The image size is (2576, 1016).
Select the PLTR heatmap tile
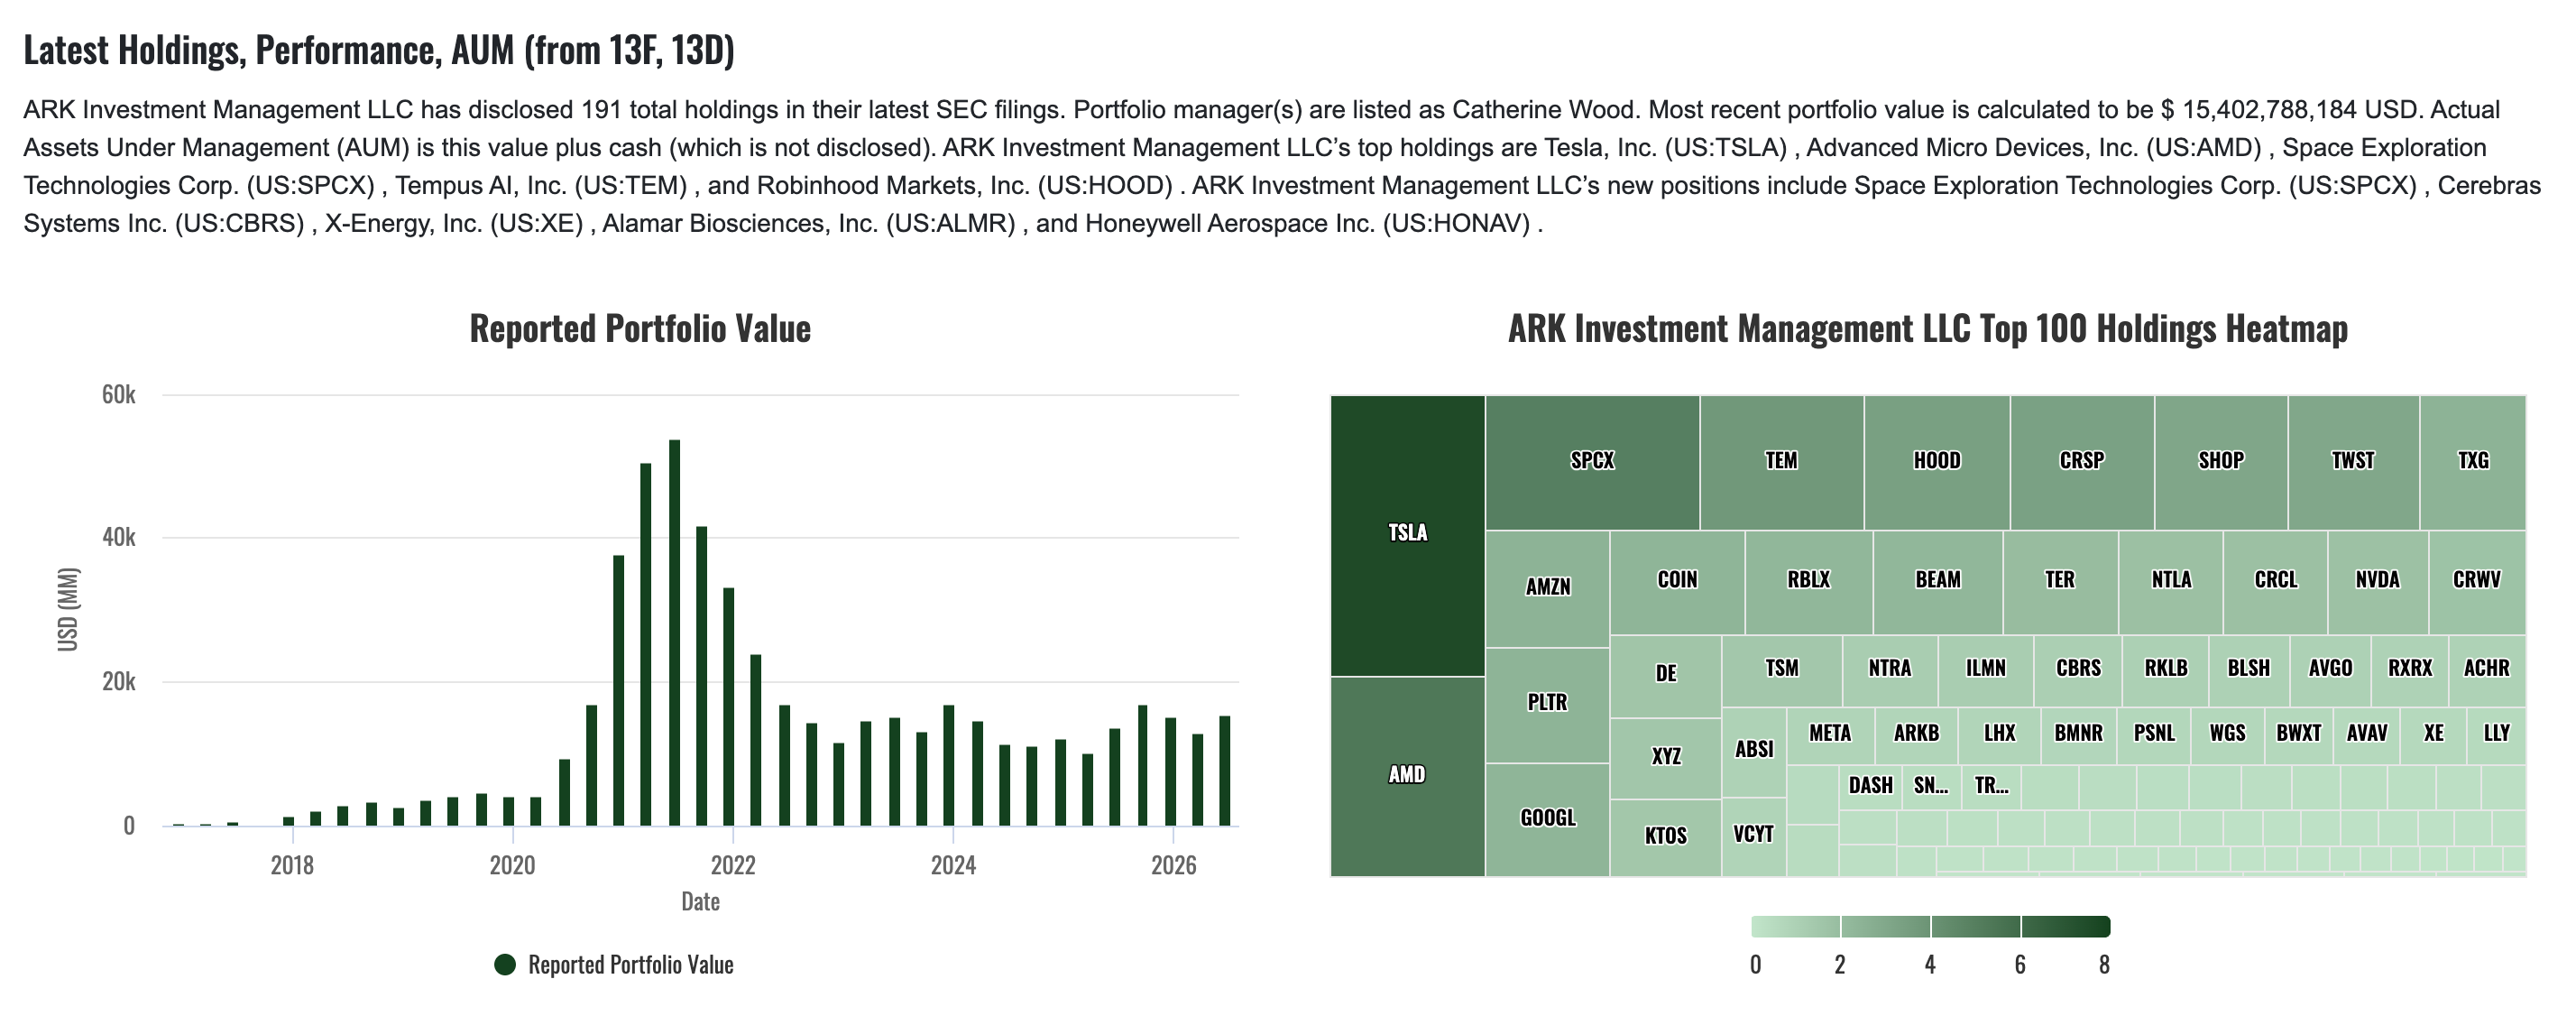(1547, 705)
